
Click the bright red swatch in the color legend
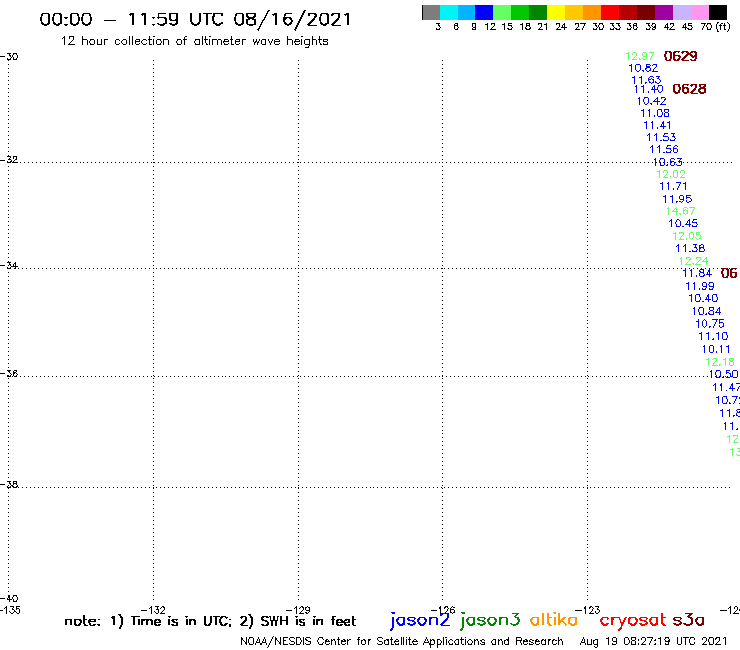pos(610,12)
